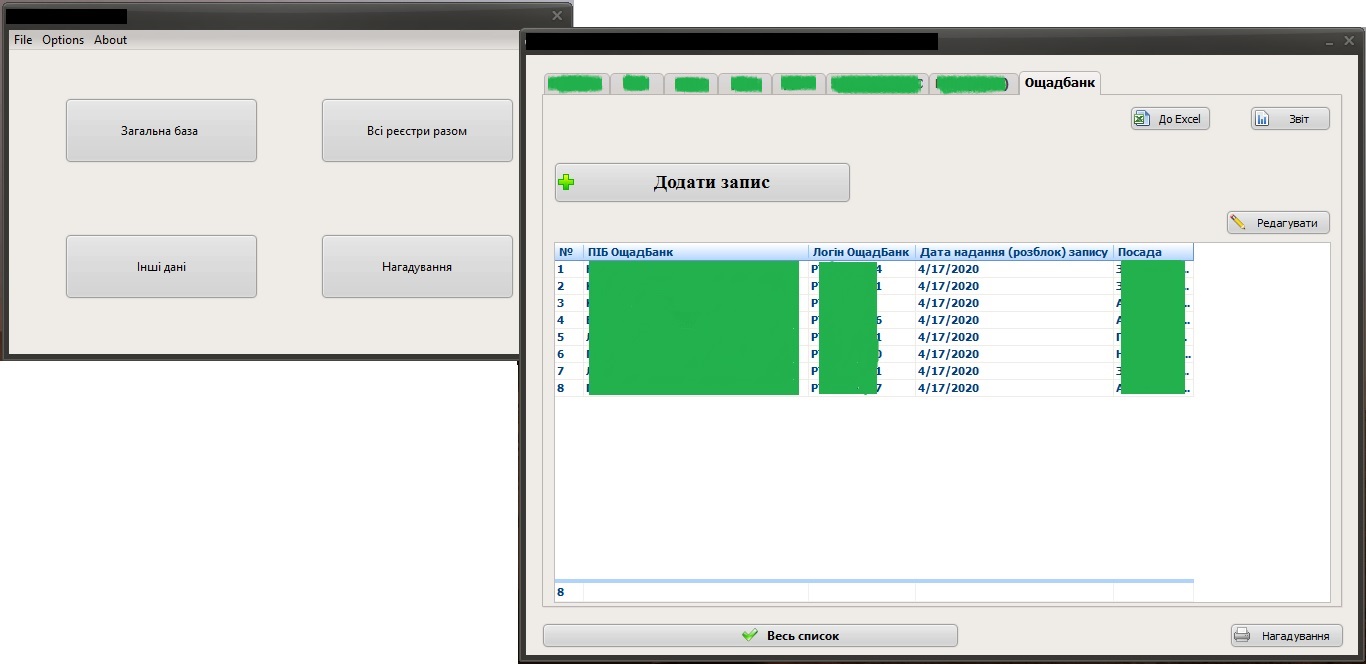The height and width of the screenshot is (664, 1366).
Task: Click the Нагадування button in main menu window
Action: click(417, 266)
